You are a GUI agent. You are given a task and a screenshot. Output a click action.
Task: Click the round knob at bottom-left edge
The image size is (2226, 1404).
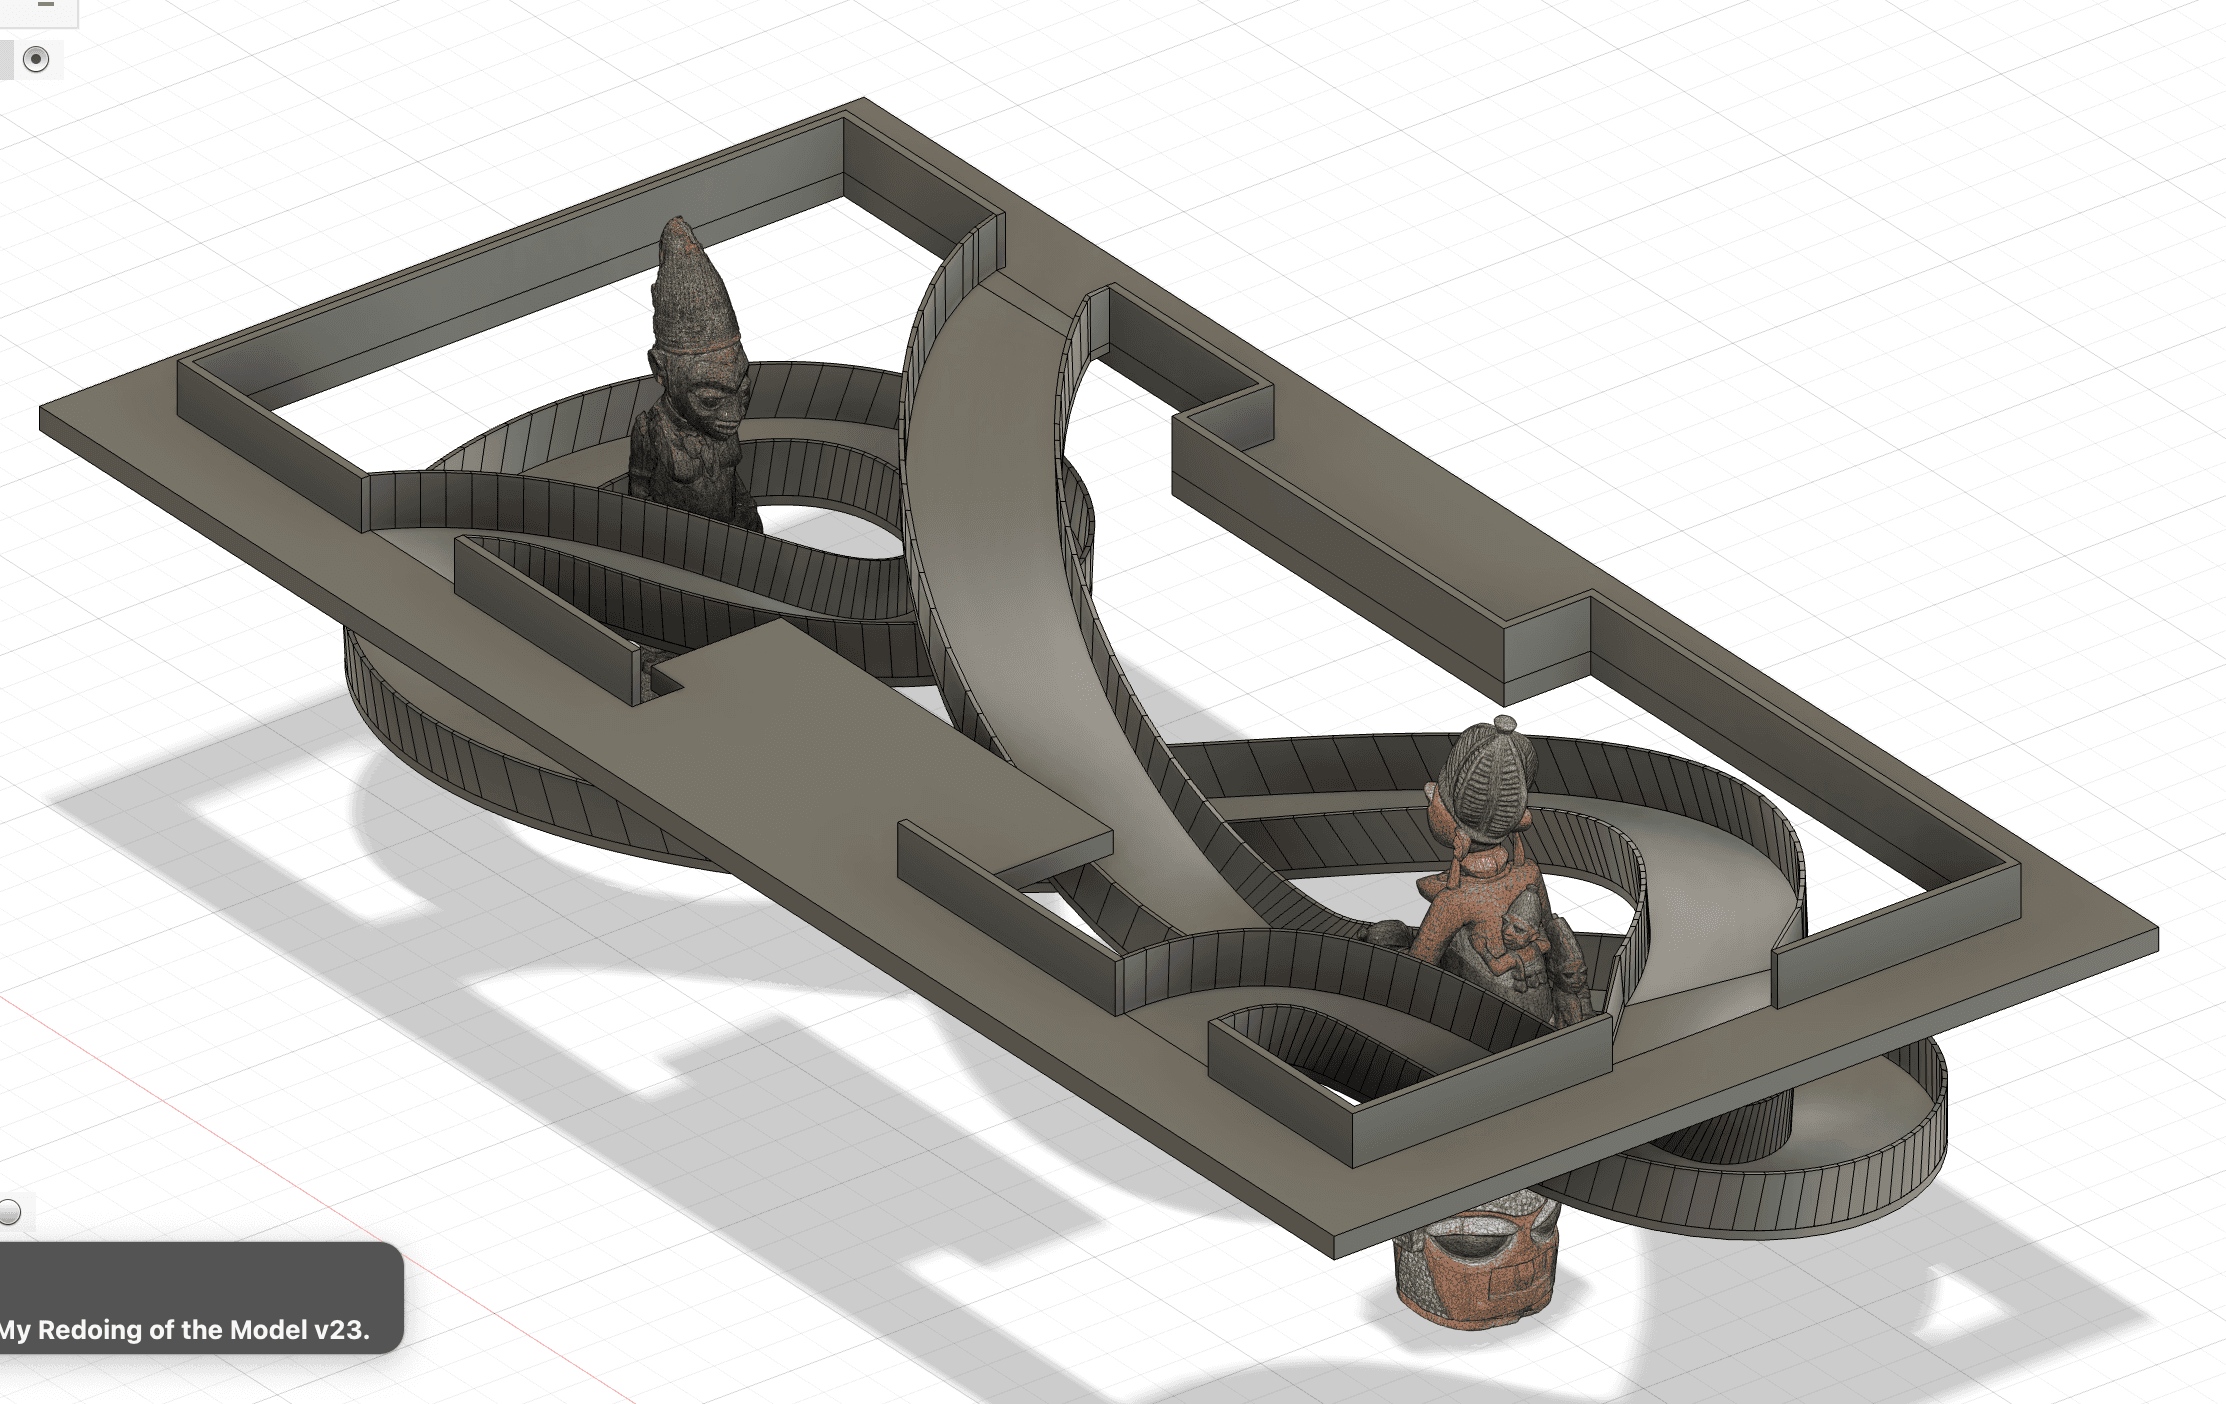9,1213
